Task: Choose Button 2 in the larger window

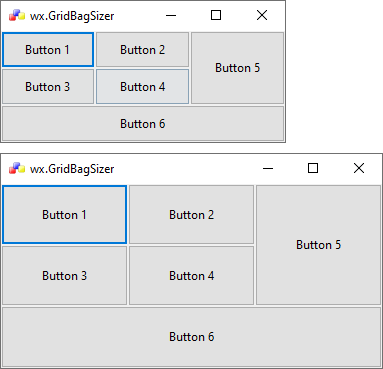Action: [191, 215]
